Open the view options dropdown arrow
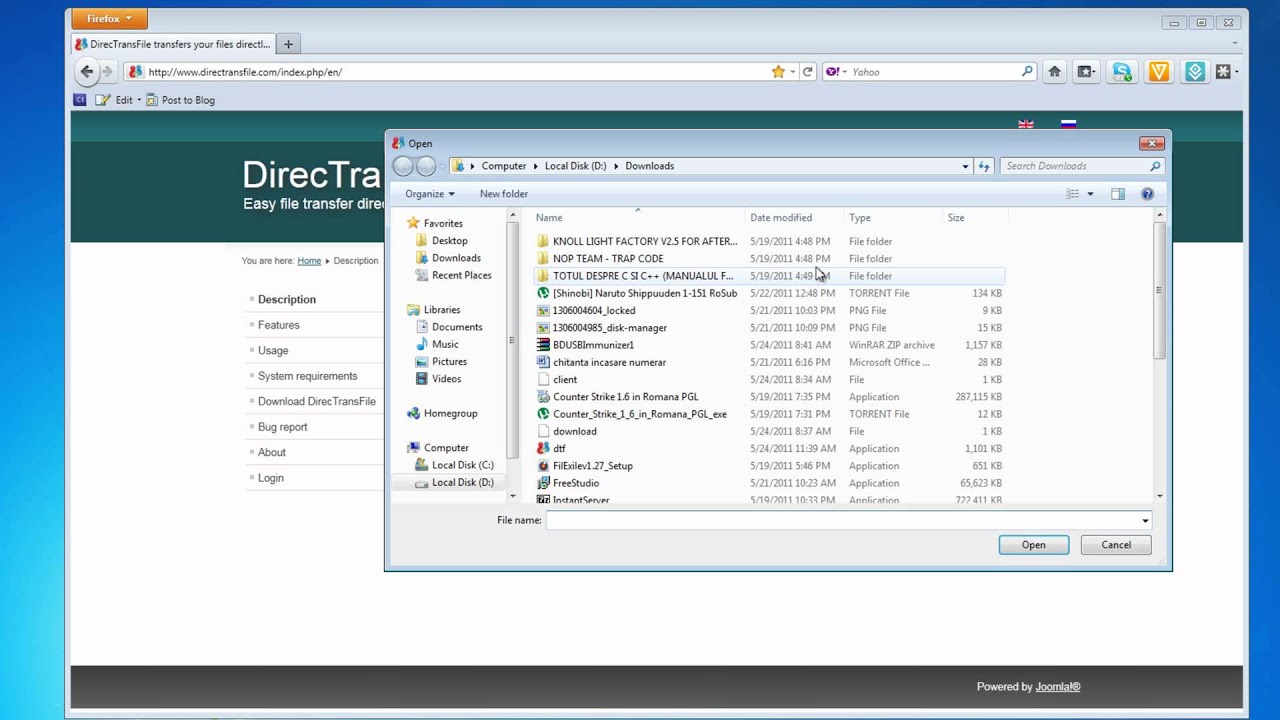Viewport: 1280px width, 720px height. pos(1090,194)
